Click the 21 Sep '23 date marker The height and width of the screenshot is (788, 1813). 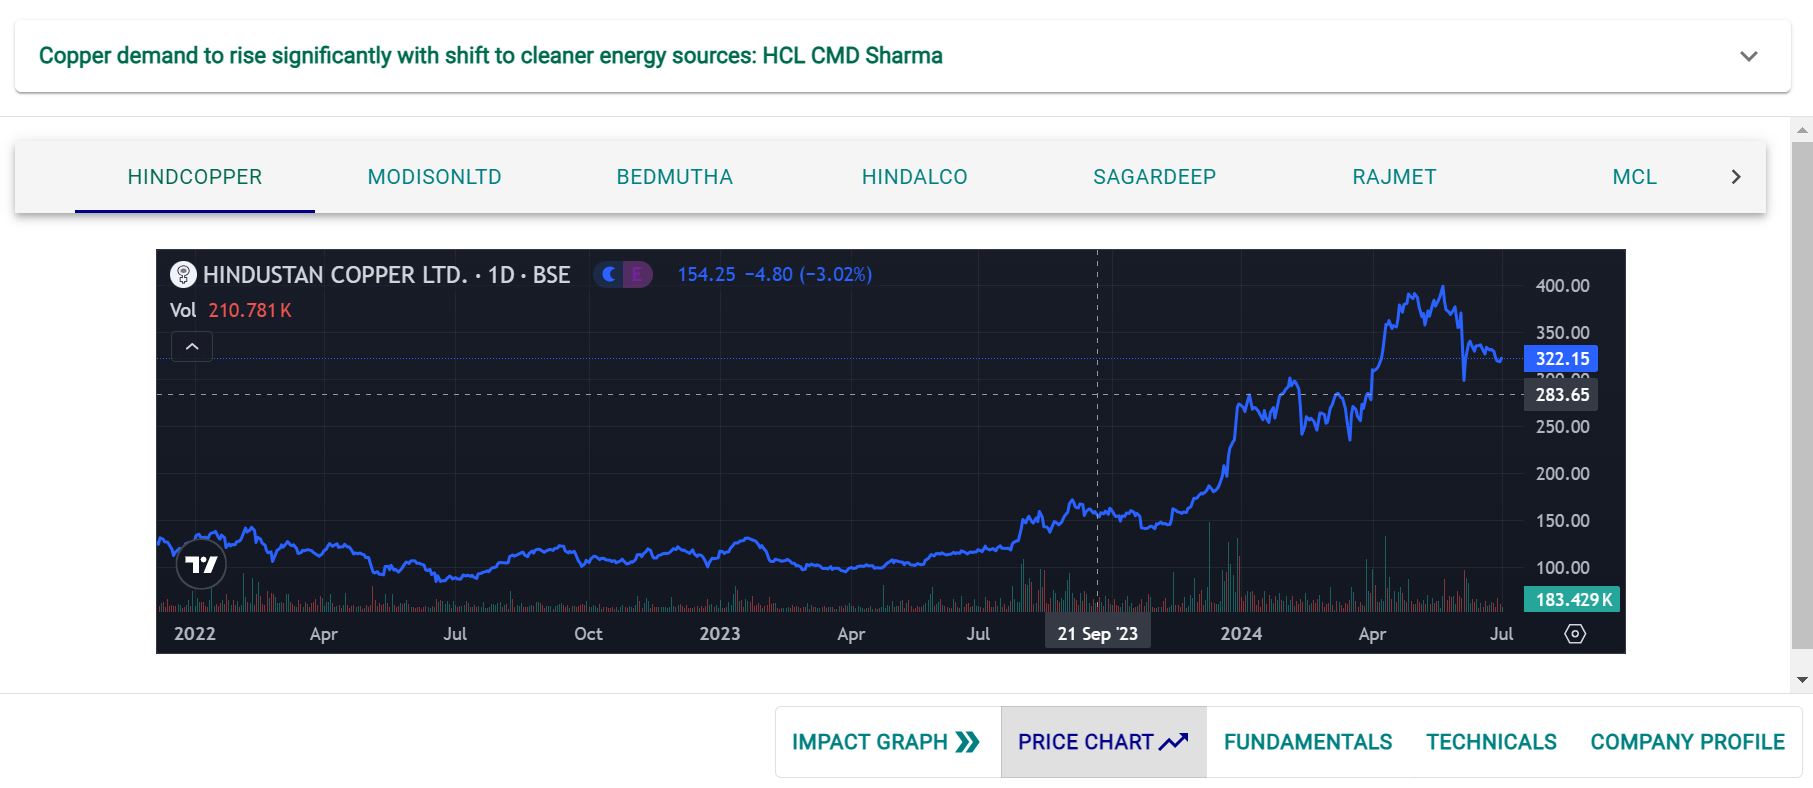(1097, 634)
